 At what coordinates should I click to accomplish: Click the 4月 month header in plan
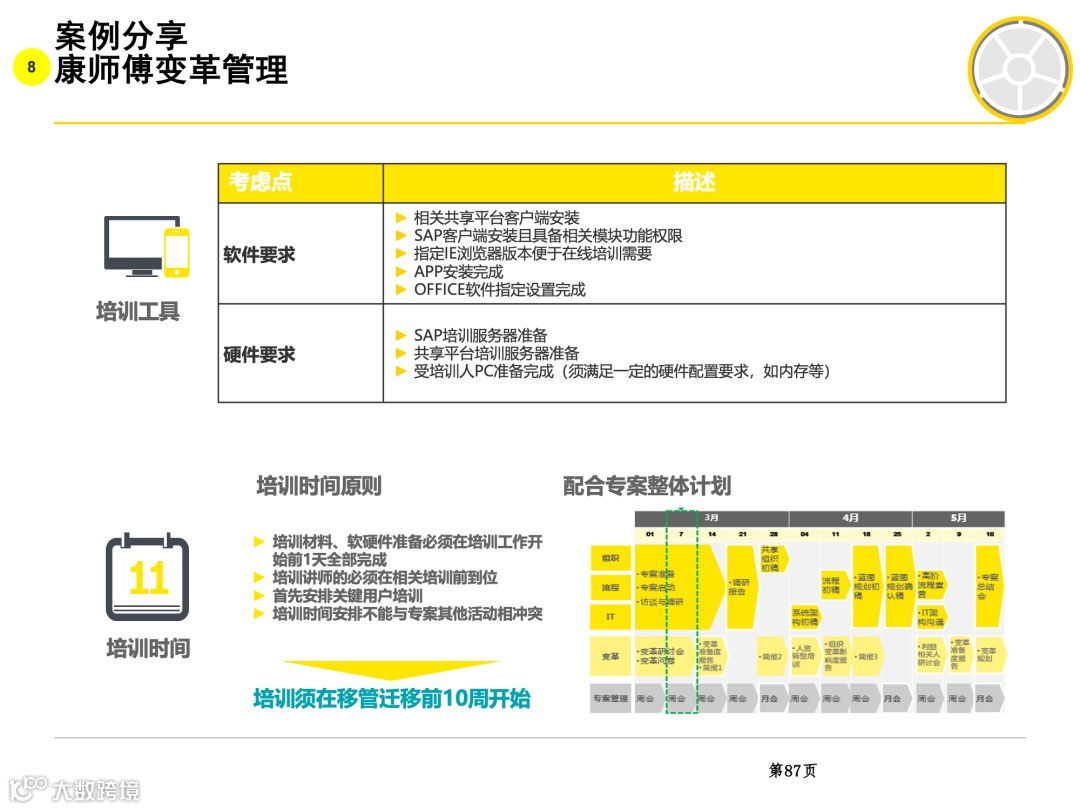851,518
